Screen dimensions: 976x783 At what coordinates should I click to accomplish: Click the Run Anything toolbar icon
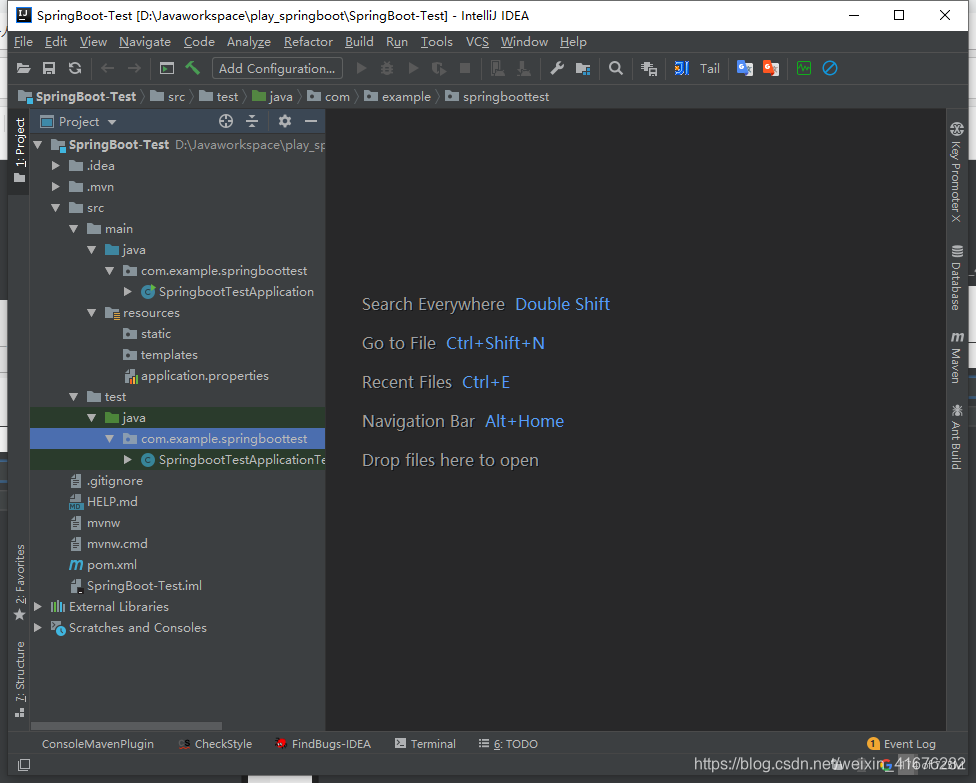167,68
